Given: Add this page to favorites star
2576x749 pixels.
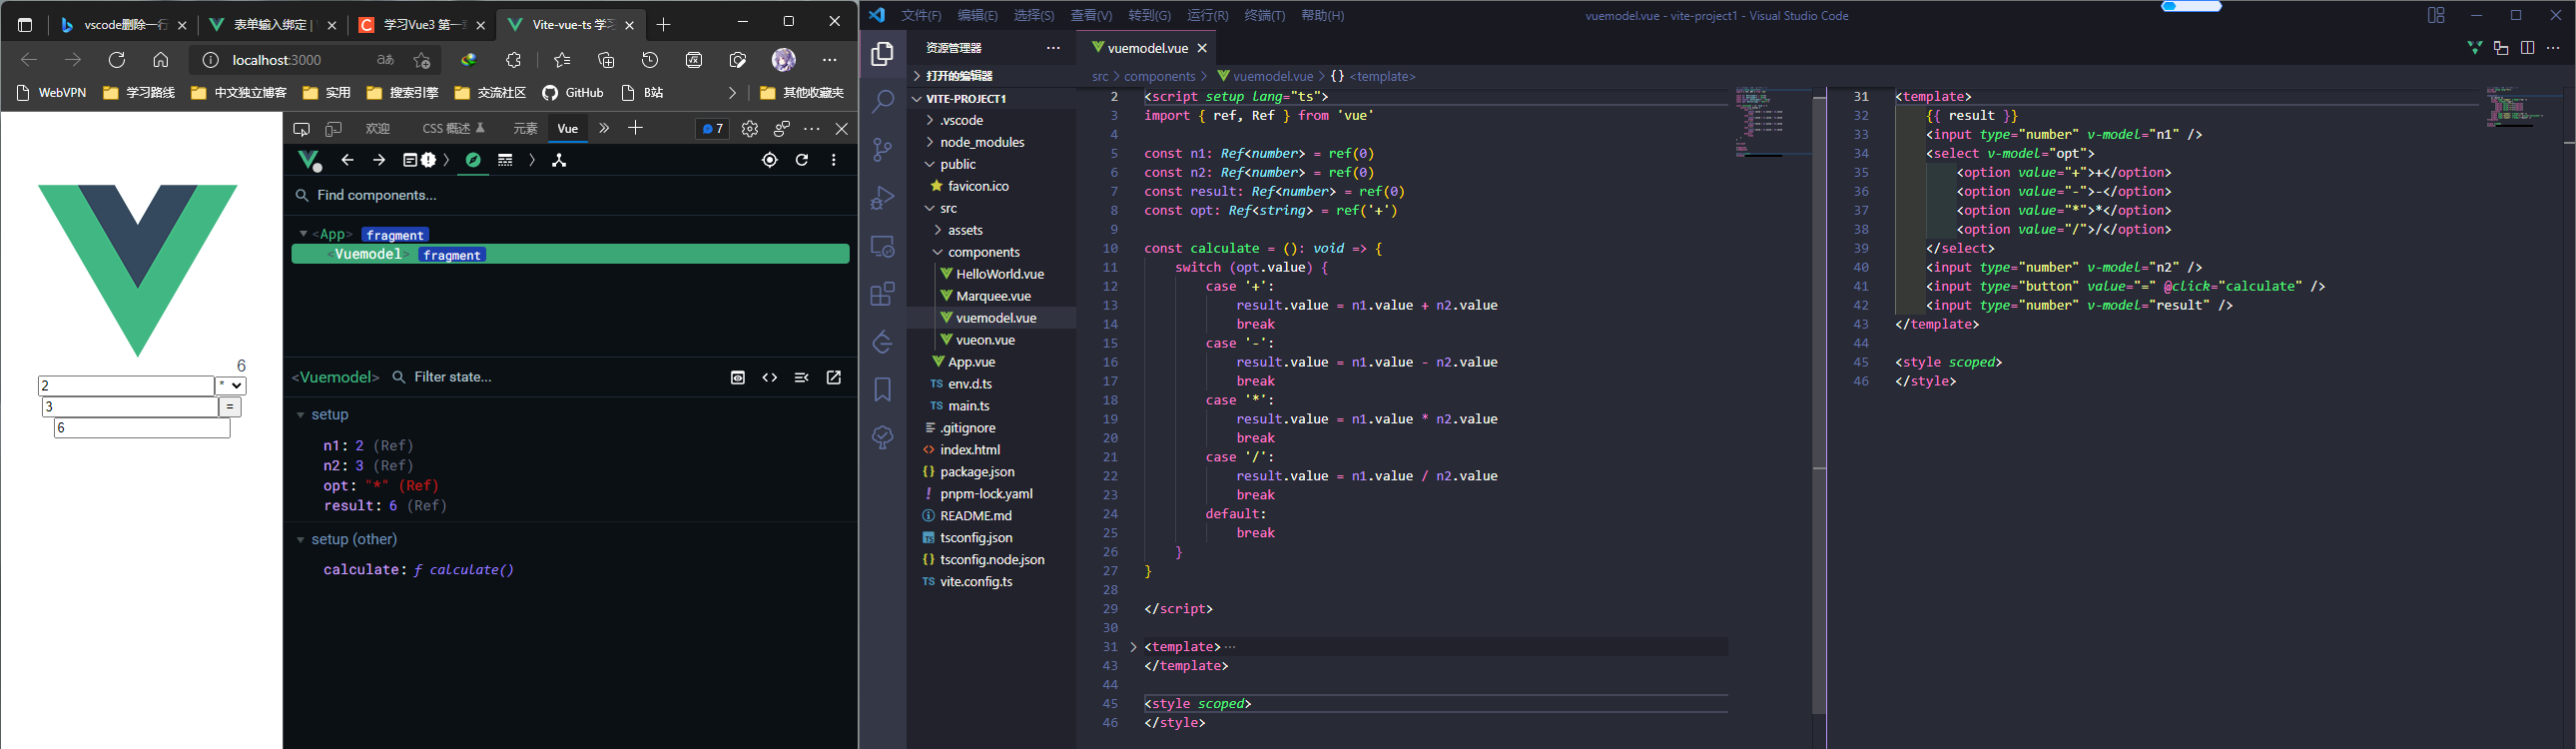Looking at the screenshot, I should coord(422,60).
